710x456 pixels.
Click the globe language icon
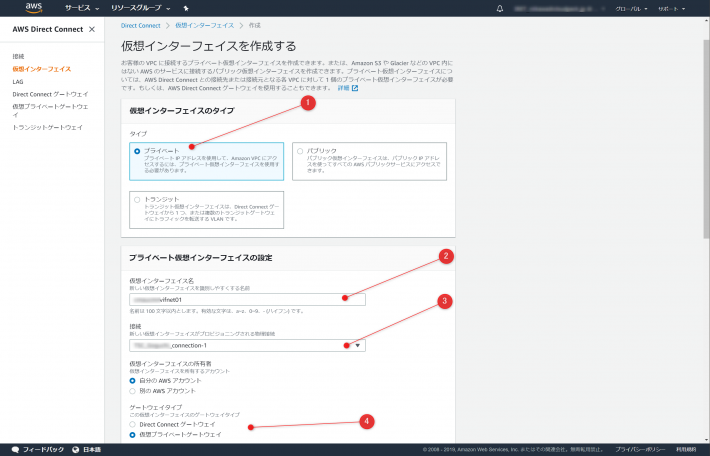pos(76,450)
